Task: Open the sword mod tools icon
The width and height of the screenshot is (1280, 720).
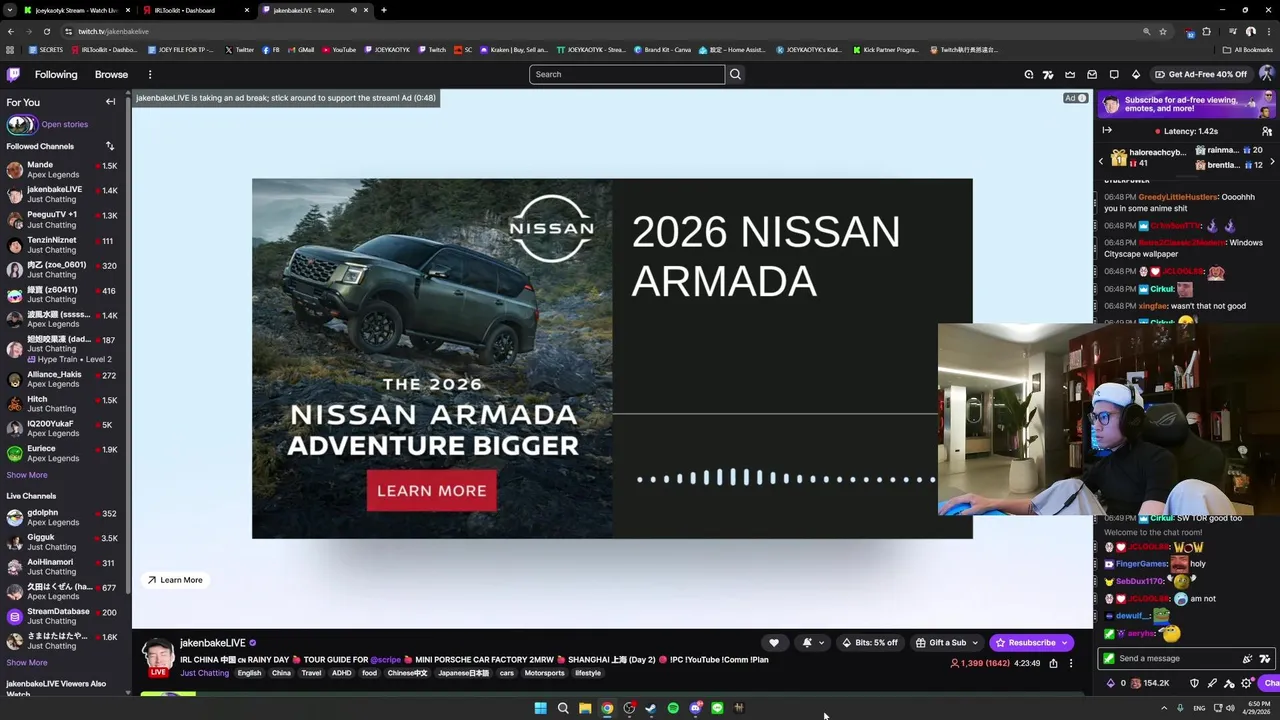Action: (x=1212, y=683)
